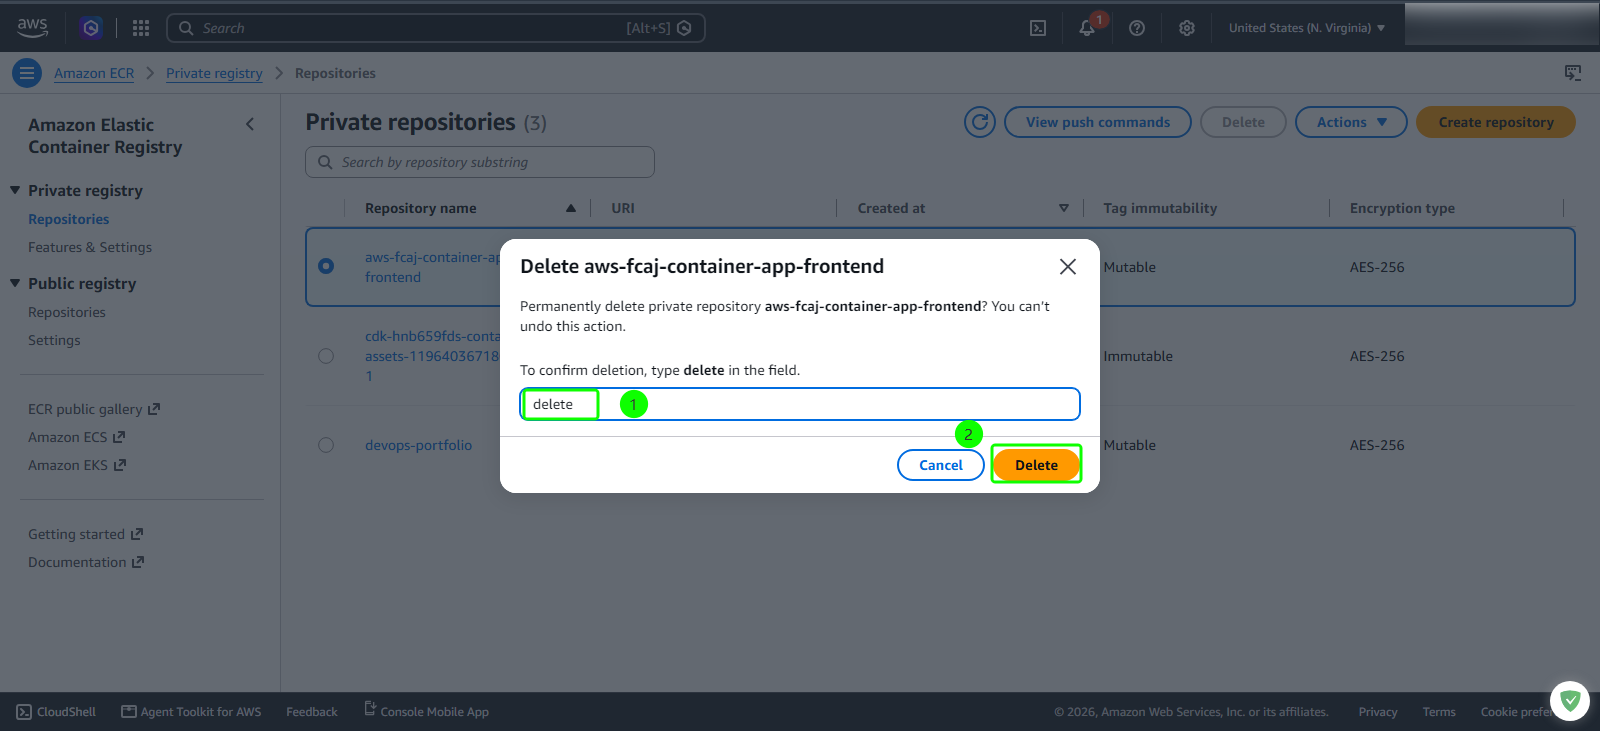Screen dimensions: 1600x731
Task: Open the region selector United States (N. Virginia)
Action: click(x=1307, y=28)
